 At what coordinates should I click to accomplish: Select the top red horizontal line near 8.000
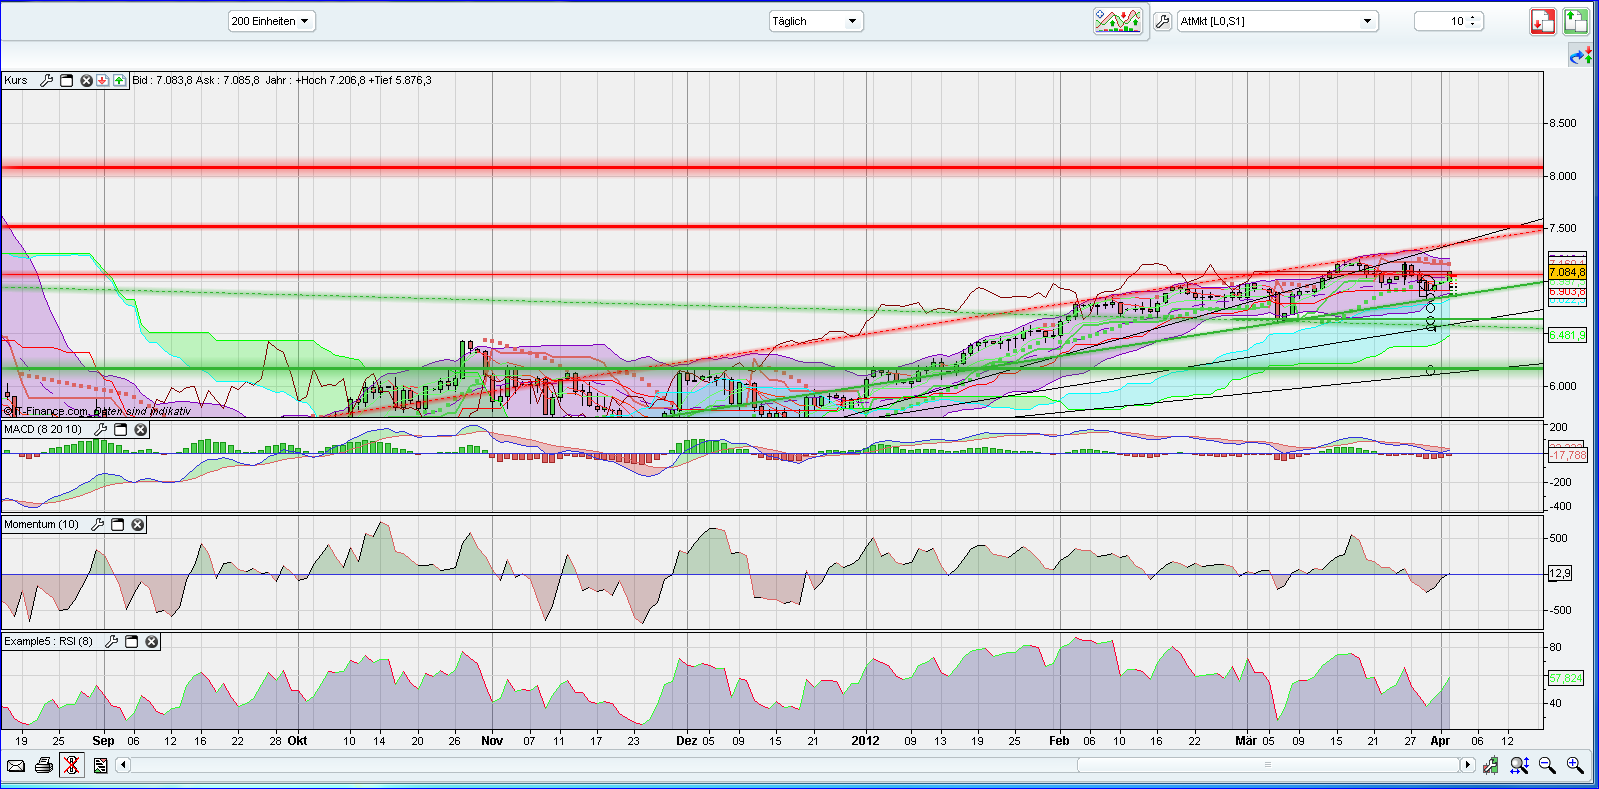click(772, 167)
